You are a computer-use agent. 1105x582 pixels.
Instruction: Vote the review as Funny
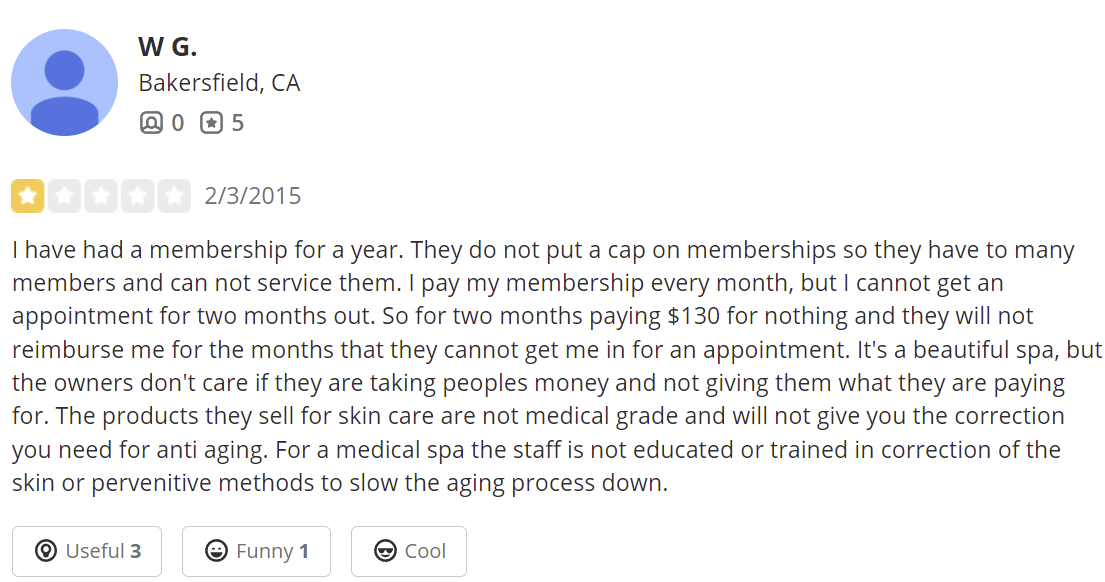pyautogui.click(x=256, y=551)
